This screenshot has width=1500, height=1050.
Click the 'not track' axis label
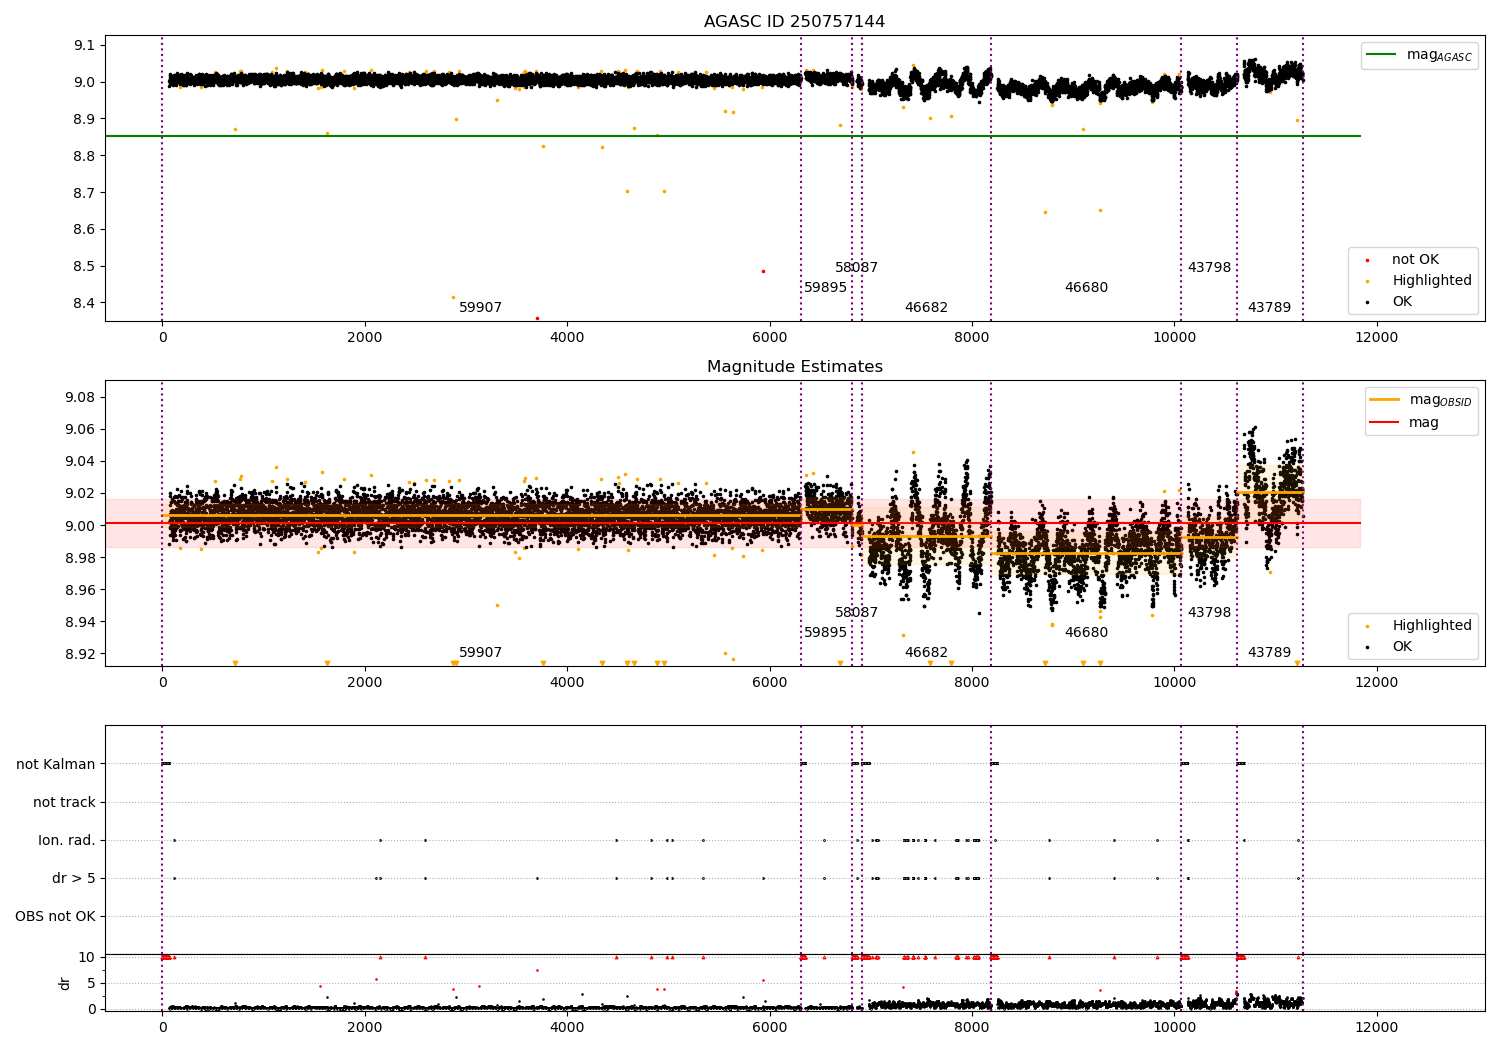pos(64,803)
